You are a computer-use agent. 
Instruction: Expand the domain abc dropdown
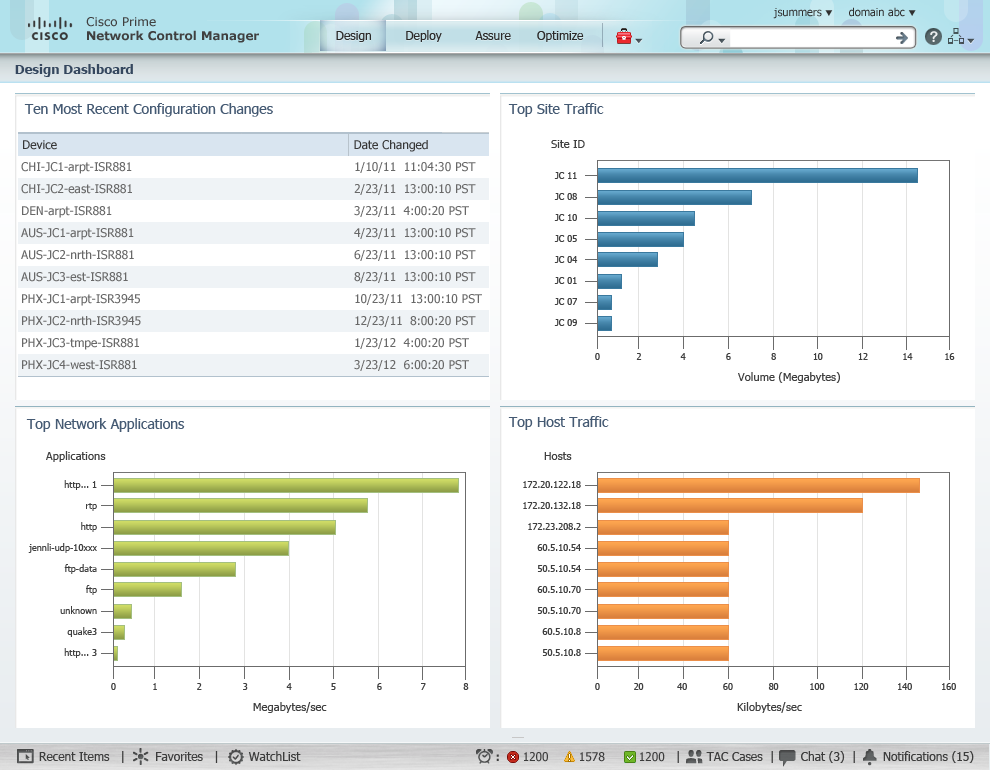[x=881, y=13]
